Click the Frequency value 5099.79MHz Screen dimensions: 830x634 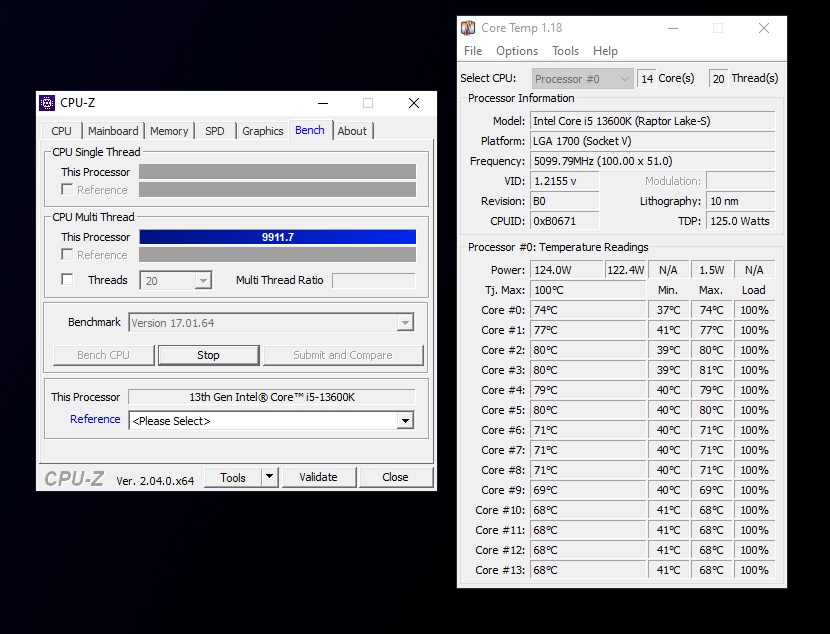(653, 161)
